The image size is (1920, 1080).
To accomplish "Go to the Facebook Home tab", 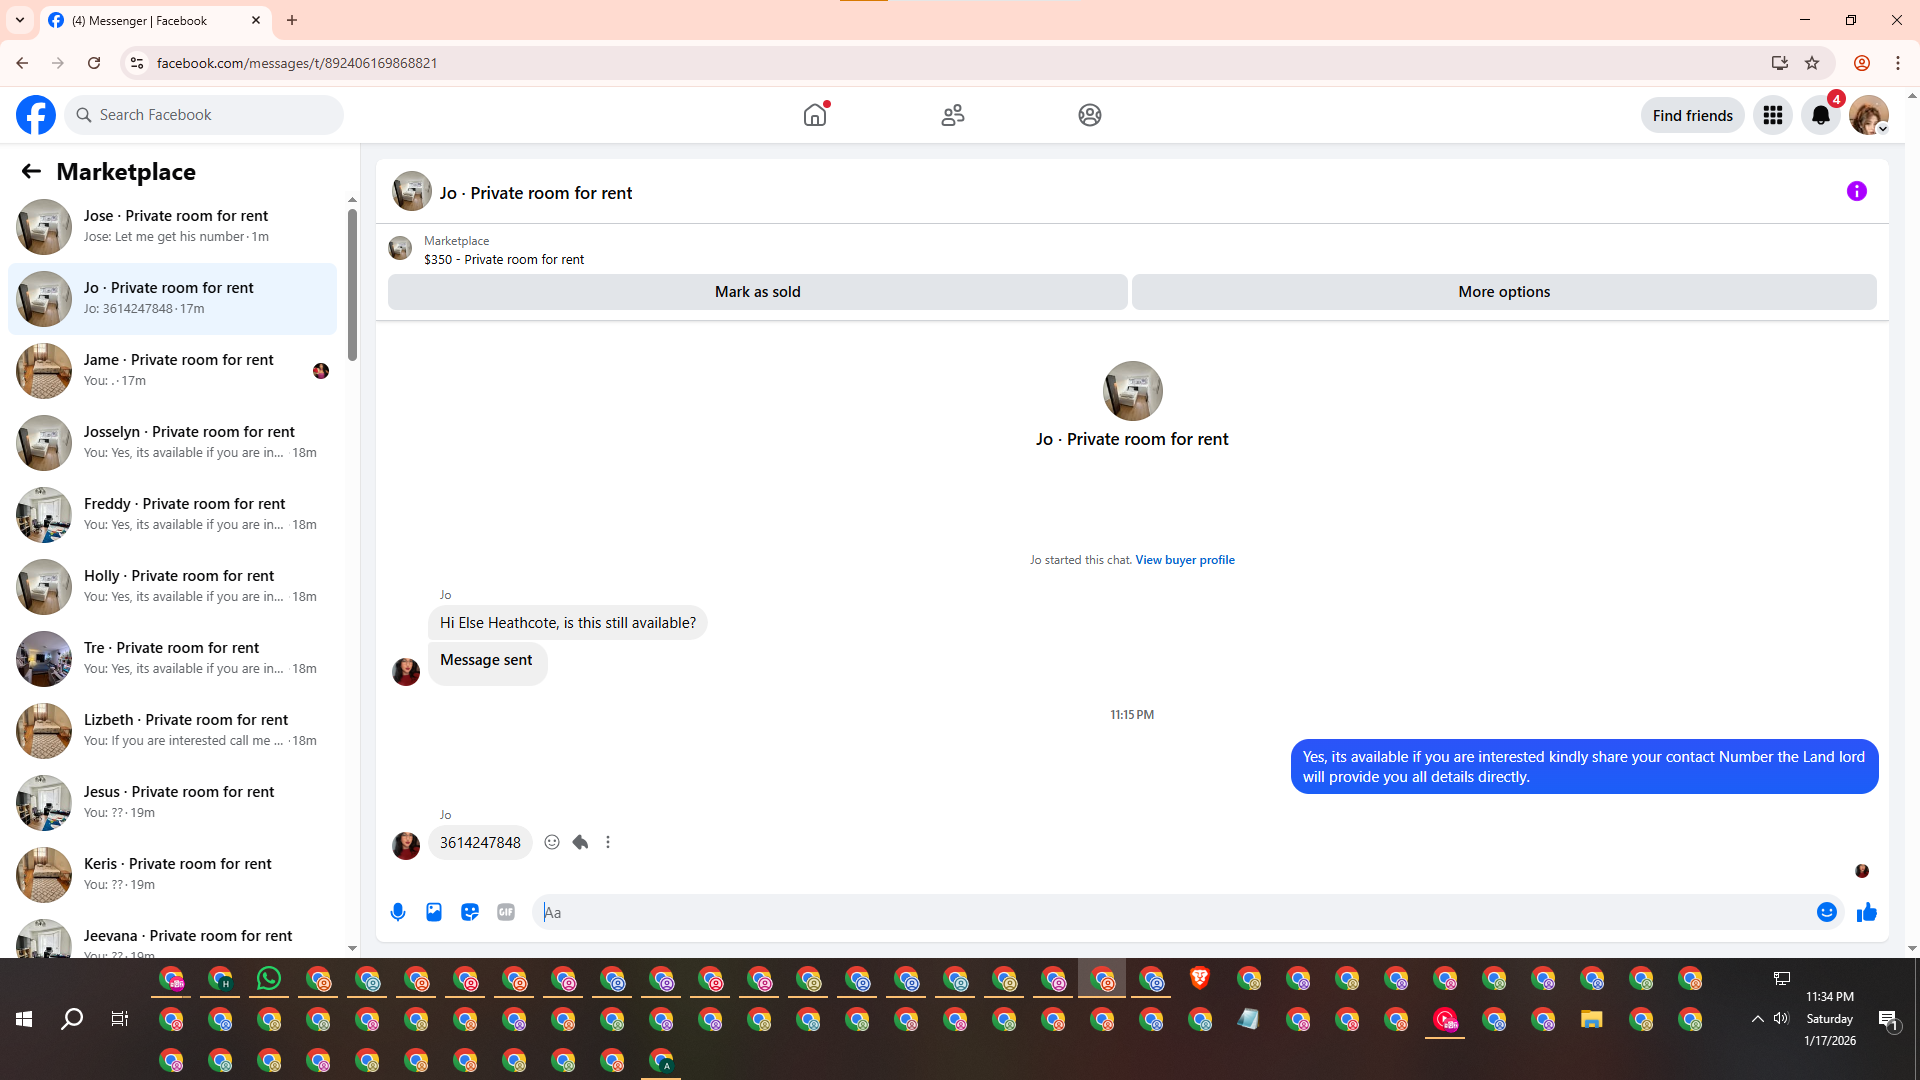I will tap(815, 115).
